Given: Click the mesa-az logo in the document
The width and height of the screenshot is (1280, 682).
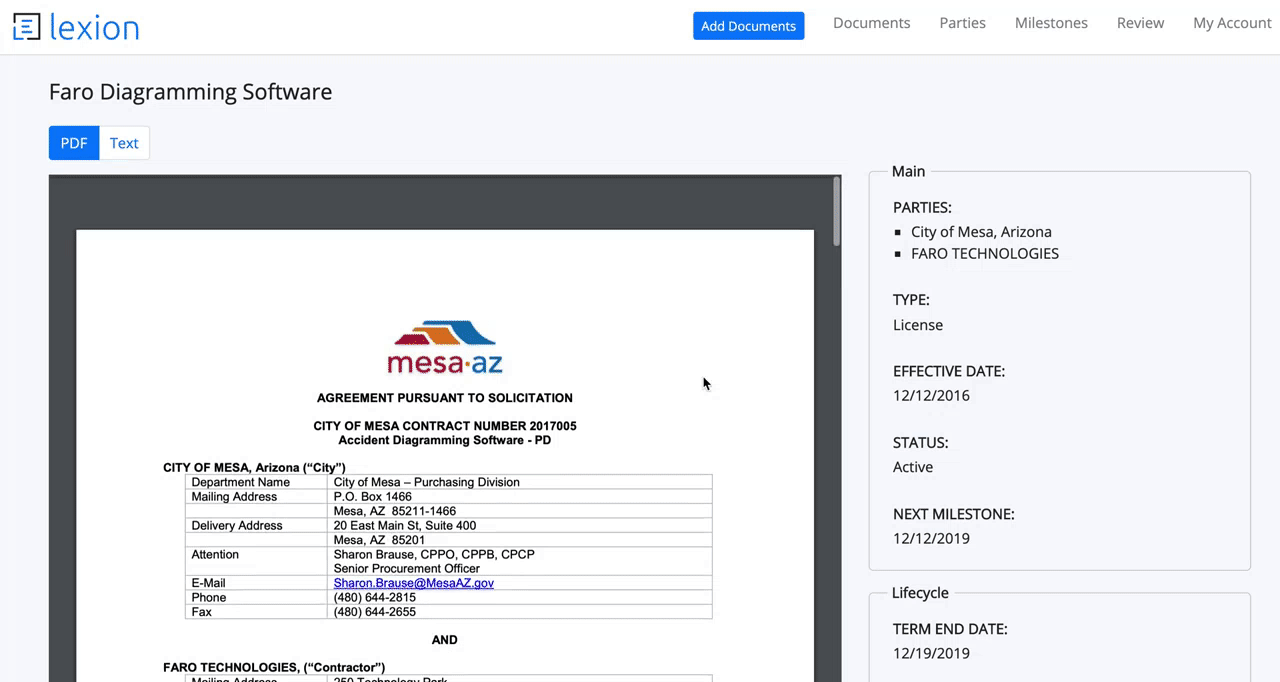Looking at the screenshot, I should coord(444,348).
